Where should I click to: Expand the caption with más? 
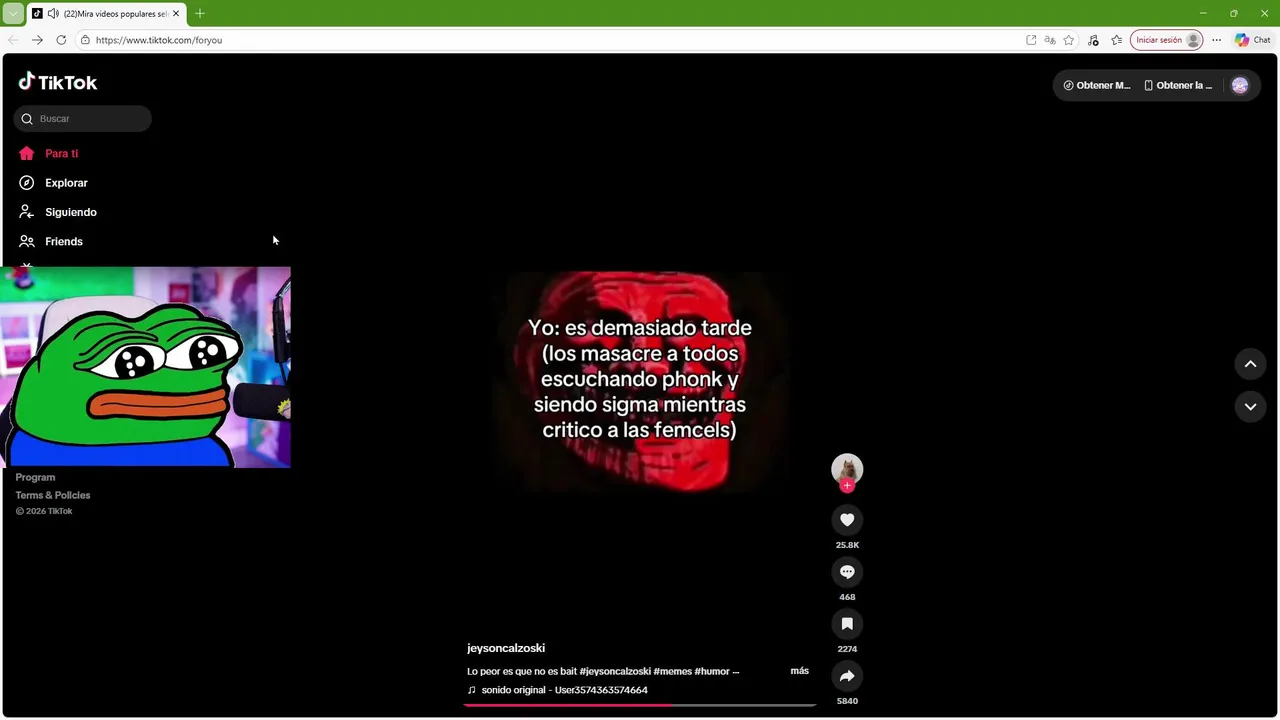click(x=799, y=671)
